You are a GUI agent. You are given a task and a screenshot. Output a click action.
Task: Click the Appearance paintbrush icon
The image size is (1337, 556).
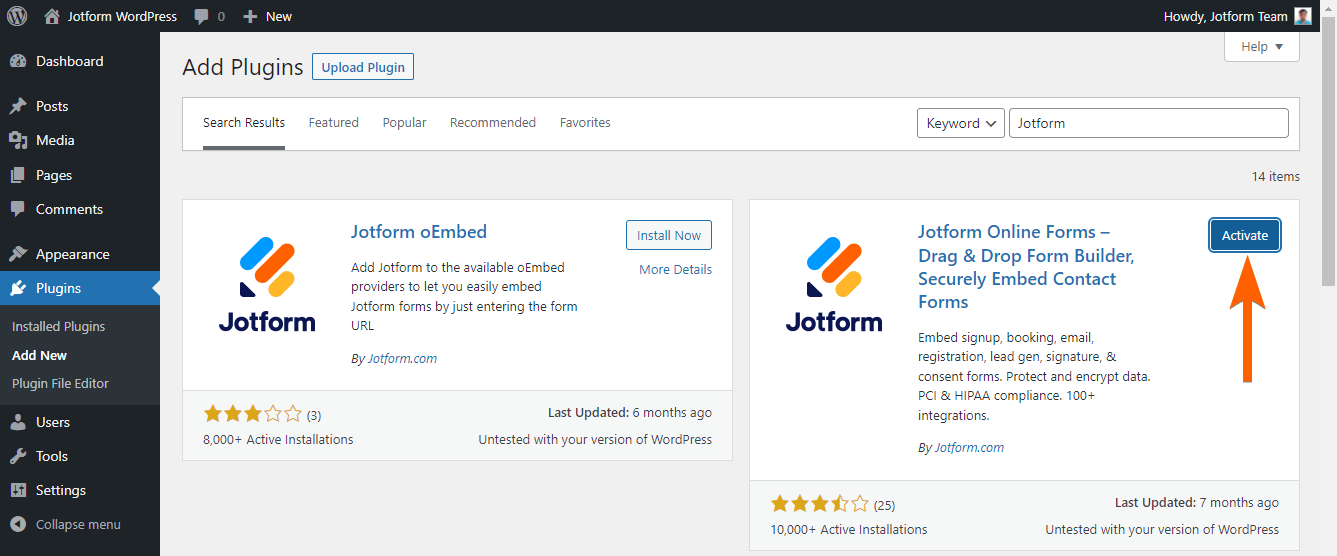18,254
